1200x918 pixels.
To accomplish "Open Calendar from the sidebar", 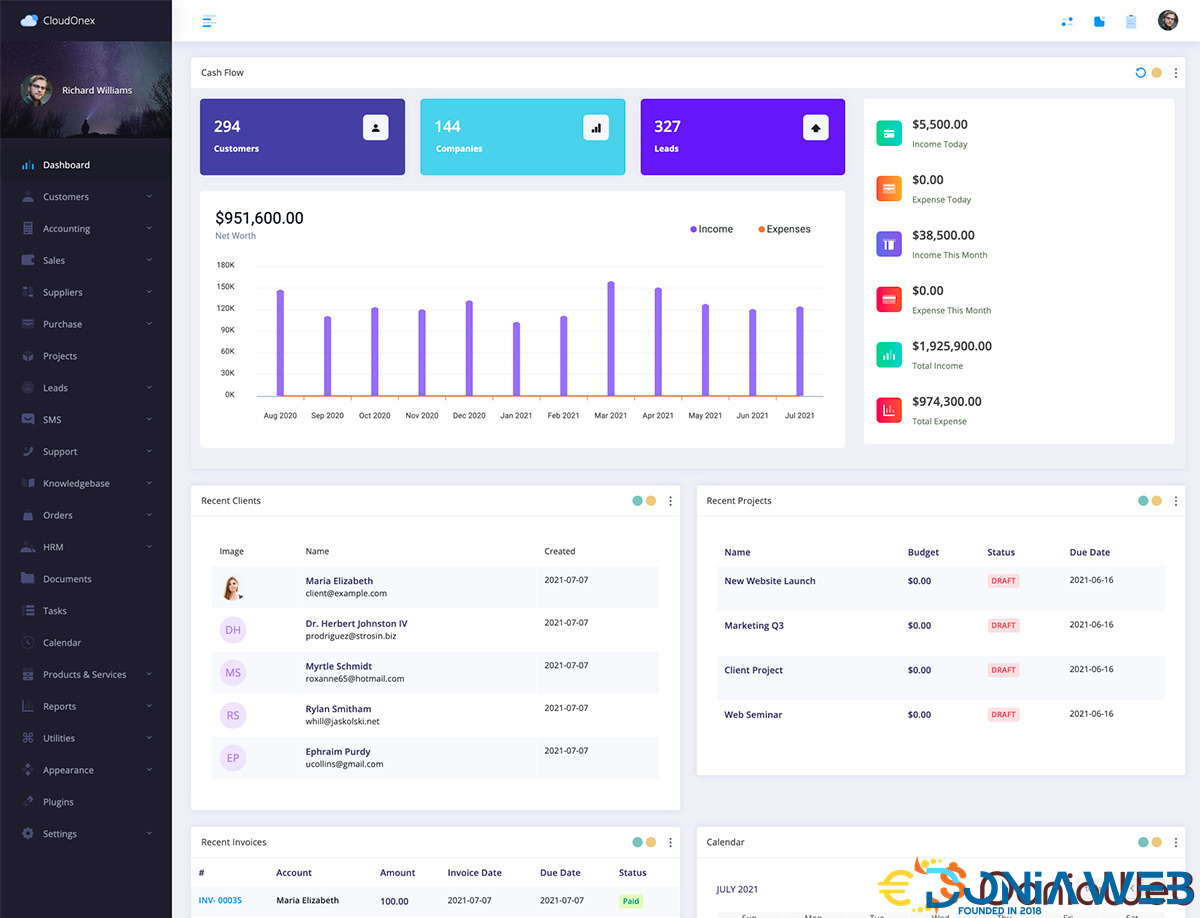I will pos(62,643).
